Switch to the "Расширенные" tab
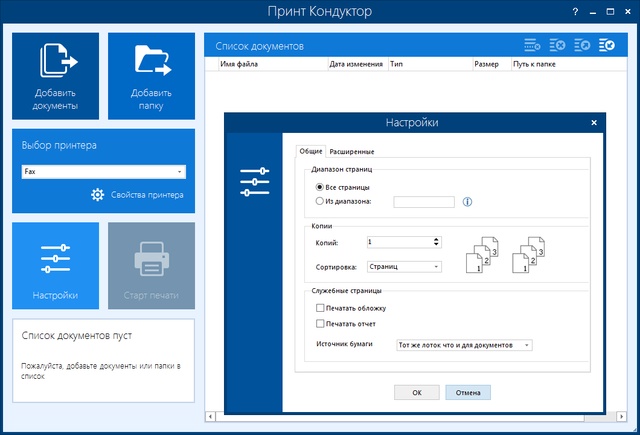The width and height of the screenshot is (640, 435). click(352, 151)
